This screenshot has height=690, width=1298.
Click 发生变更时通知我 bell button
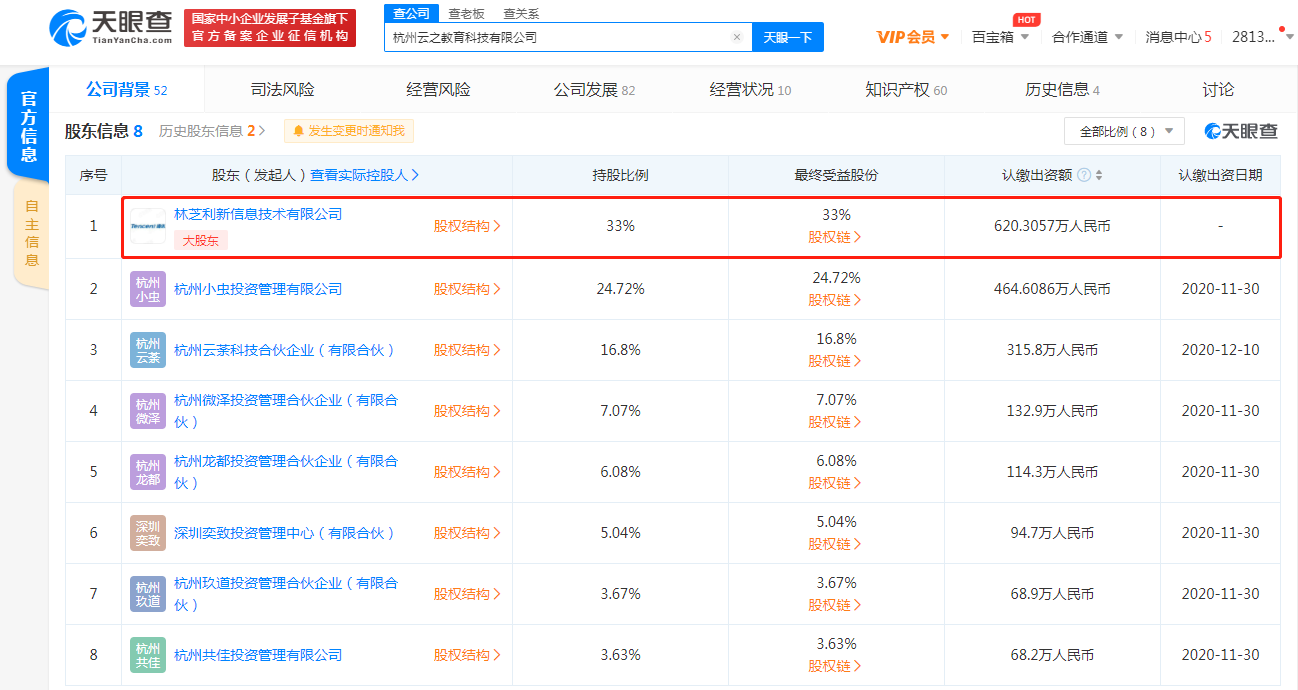[349, 131]
